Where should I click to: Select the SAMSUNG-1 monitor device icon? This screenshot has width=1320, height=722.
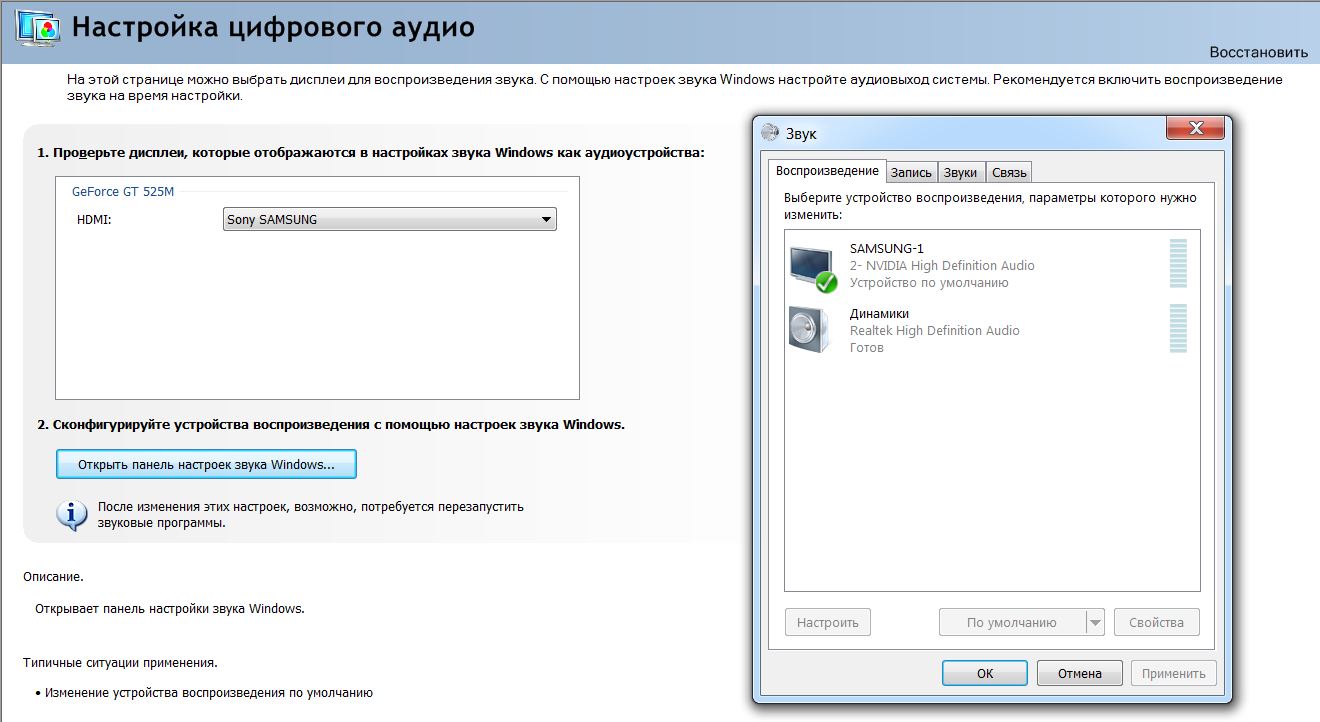(x=811, y=267)
